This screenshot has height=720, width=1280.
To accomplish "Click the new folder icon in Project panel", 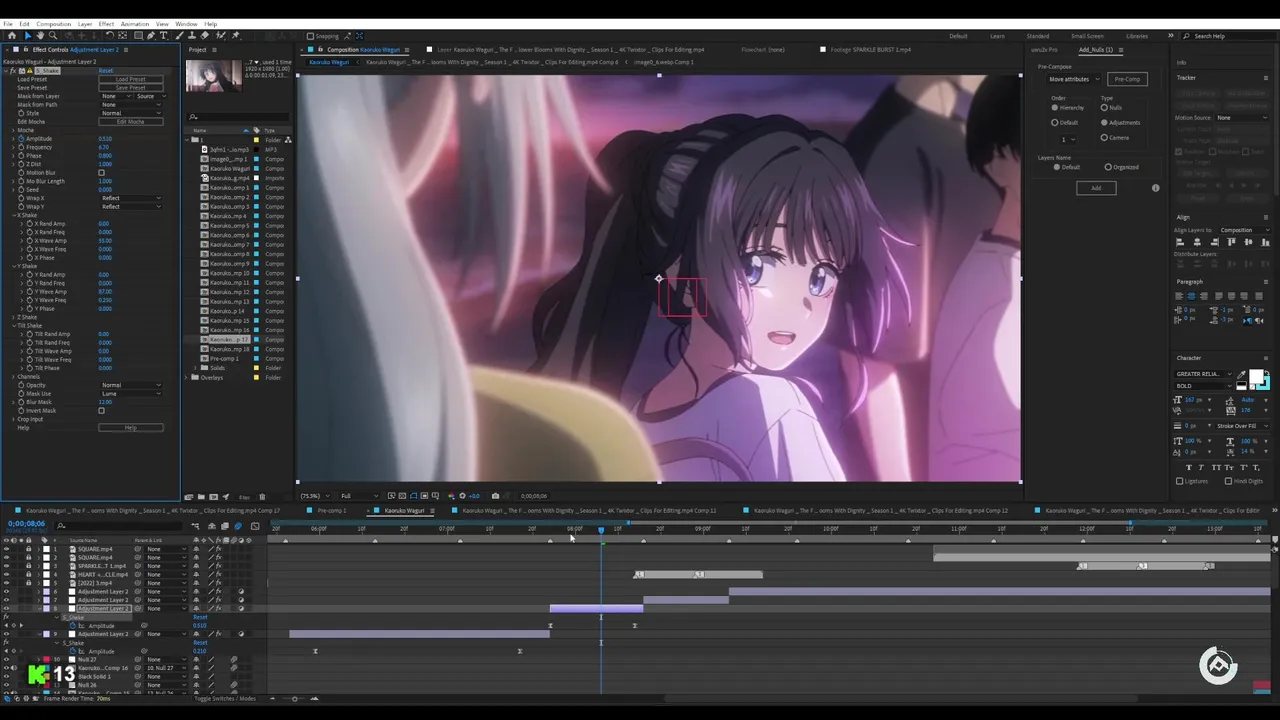I will click(x=201, y=496).
